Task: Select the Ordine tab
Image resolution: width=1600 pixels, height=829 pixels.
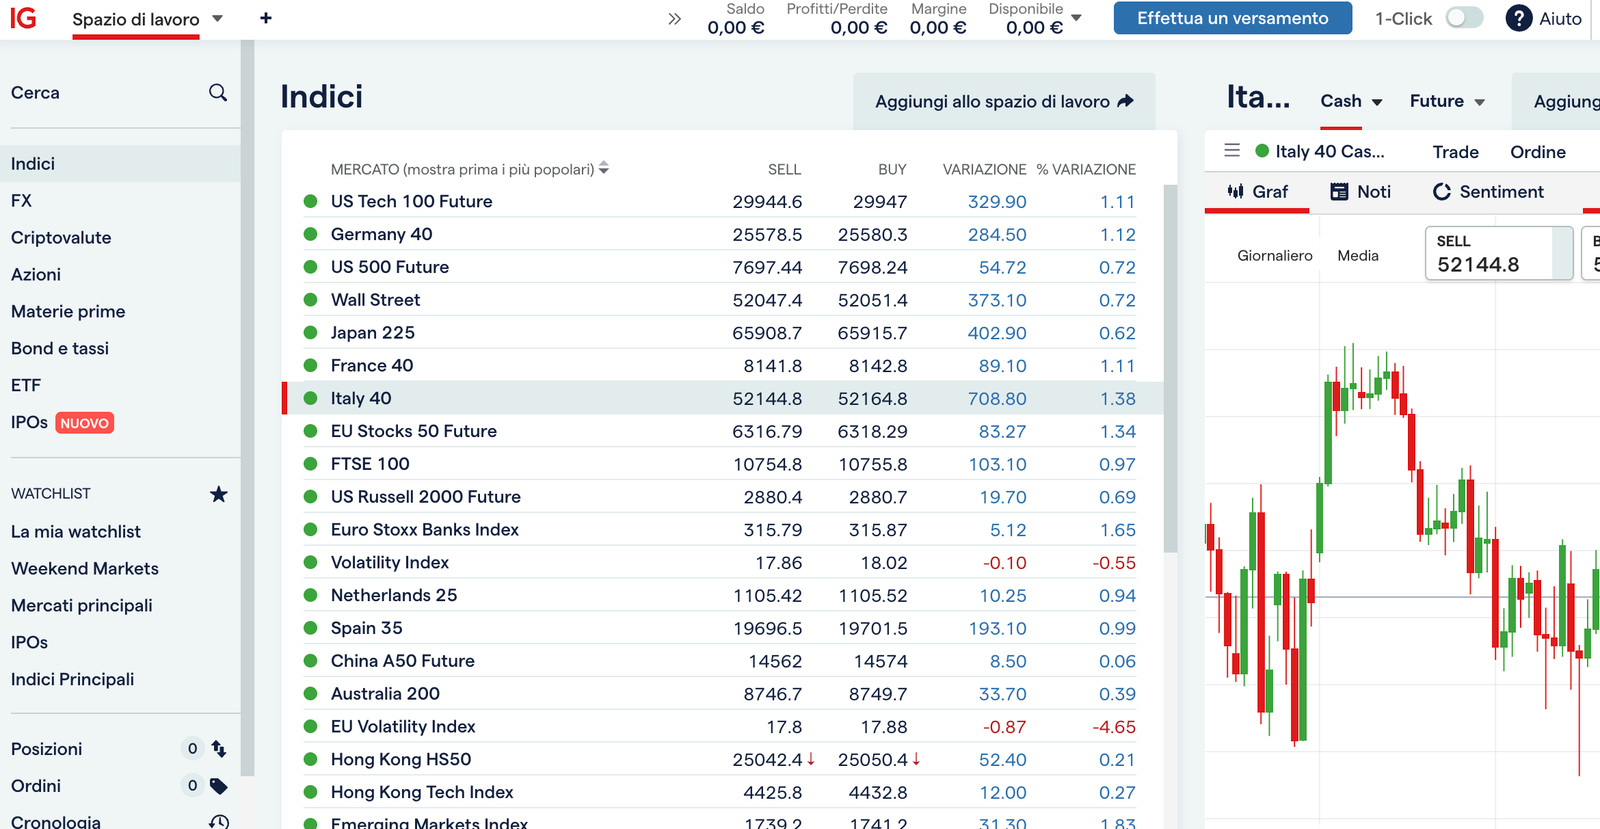Action: pos(1538,152)
